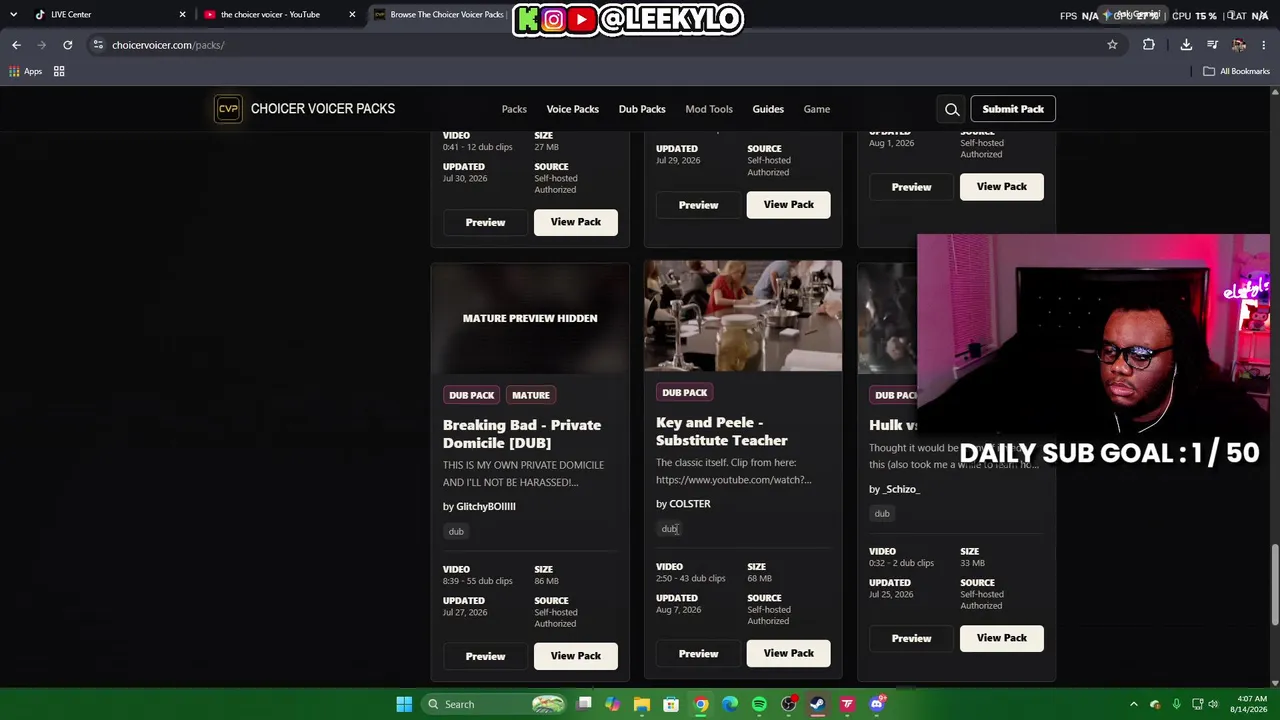Screen dimensions: 1280x720
Task: Open the Guides menu item
Action: (768, 109)
